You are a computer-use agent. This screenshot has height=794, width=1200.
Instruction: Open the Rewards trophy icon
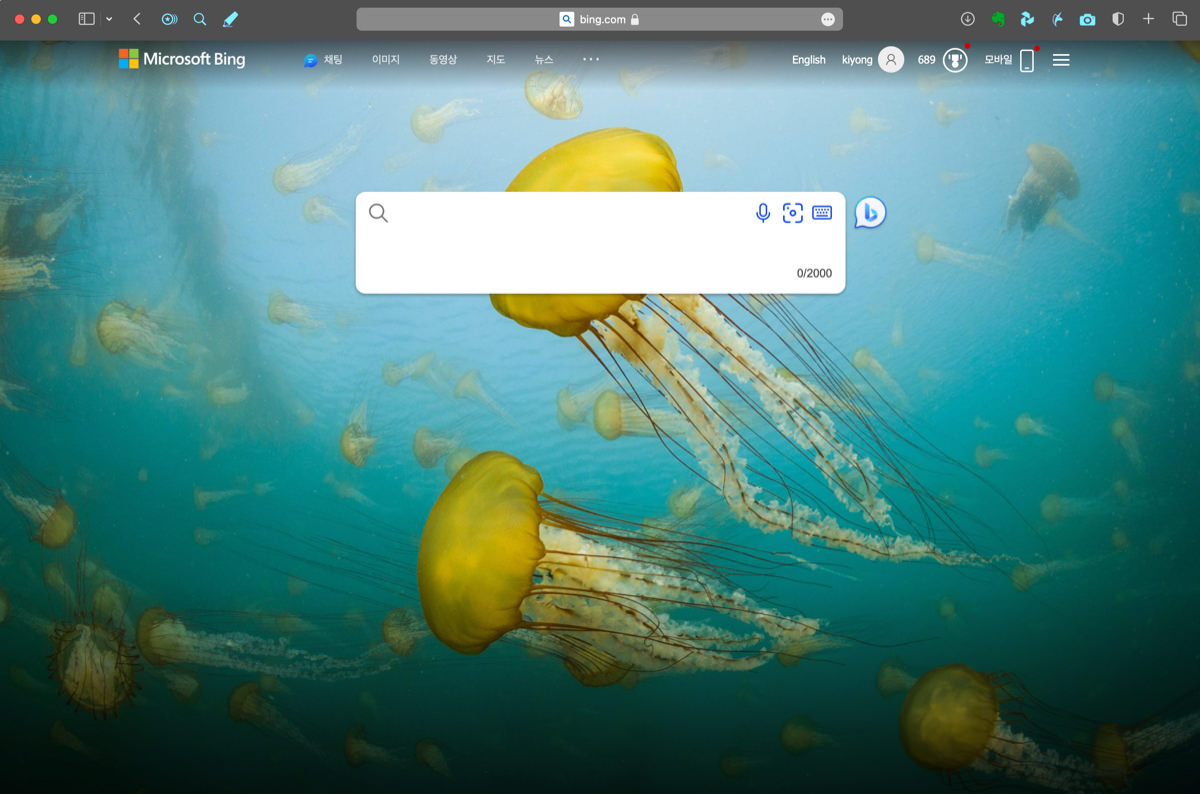click(x=955, y=60)
